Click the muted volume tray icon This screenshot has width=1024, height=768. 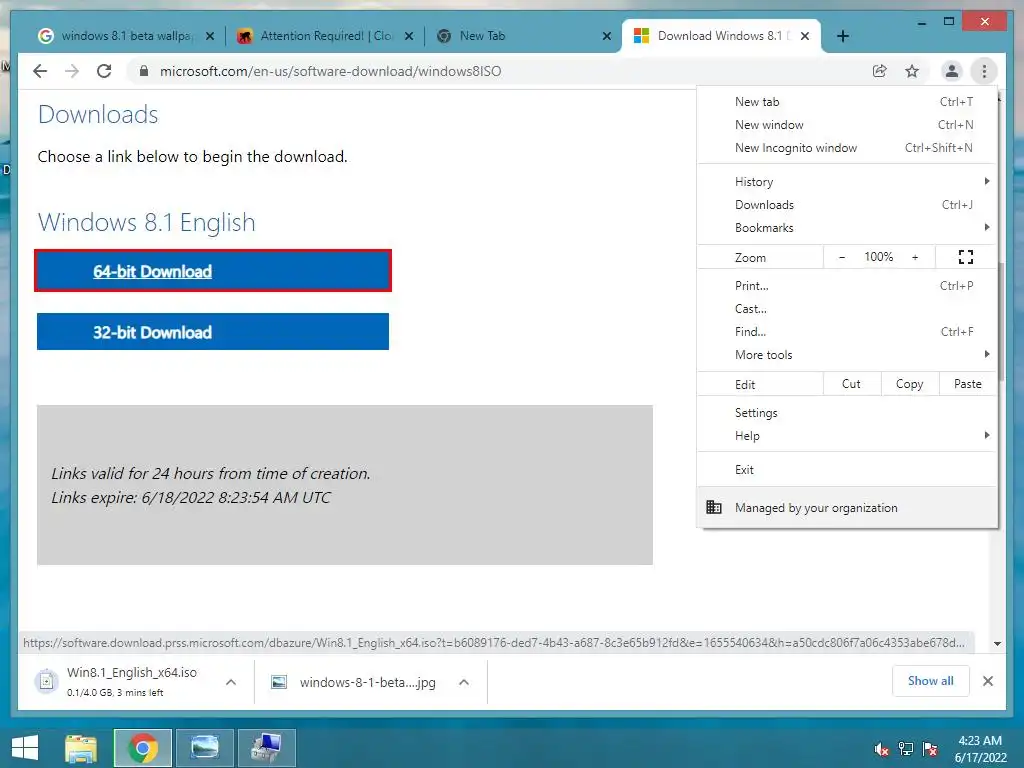pyautogui.click(x=882, y=749)
